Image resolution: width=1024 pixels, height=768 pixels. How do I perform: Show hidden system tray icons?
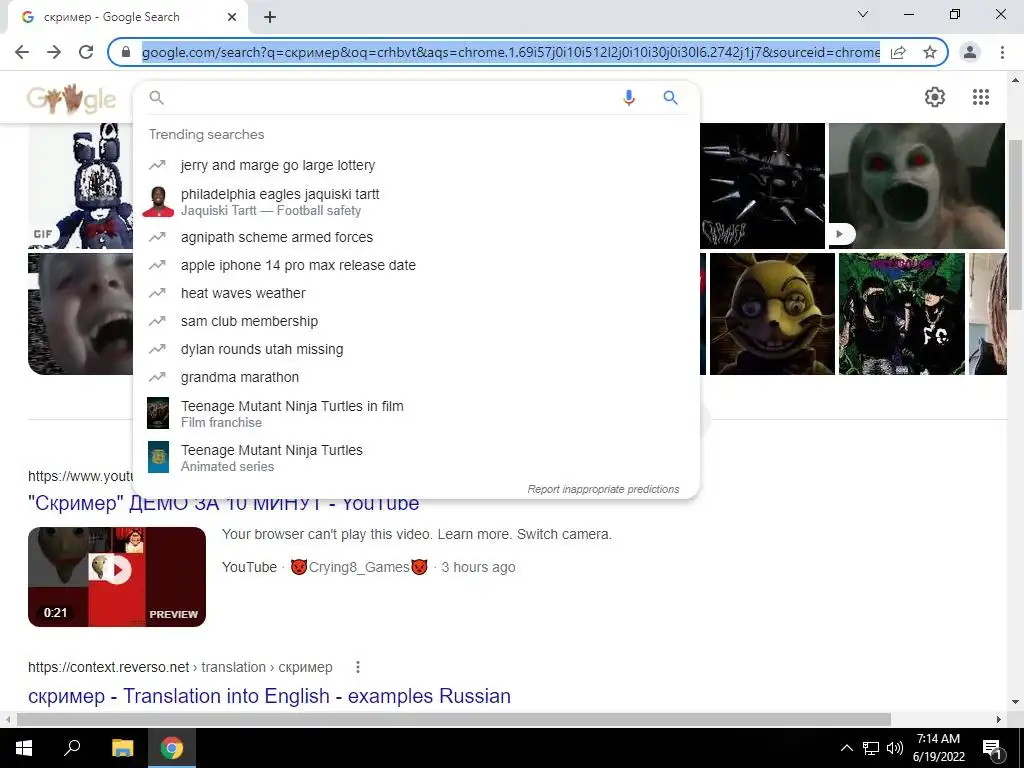point(846,748)
